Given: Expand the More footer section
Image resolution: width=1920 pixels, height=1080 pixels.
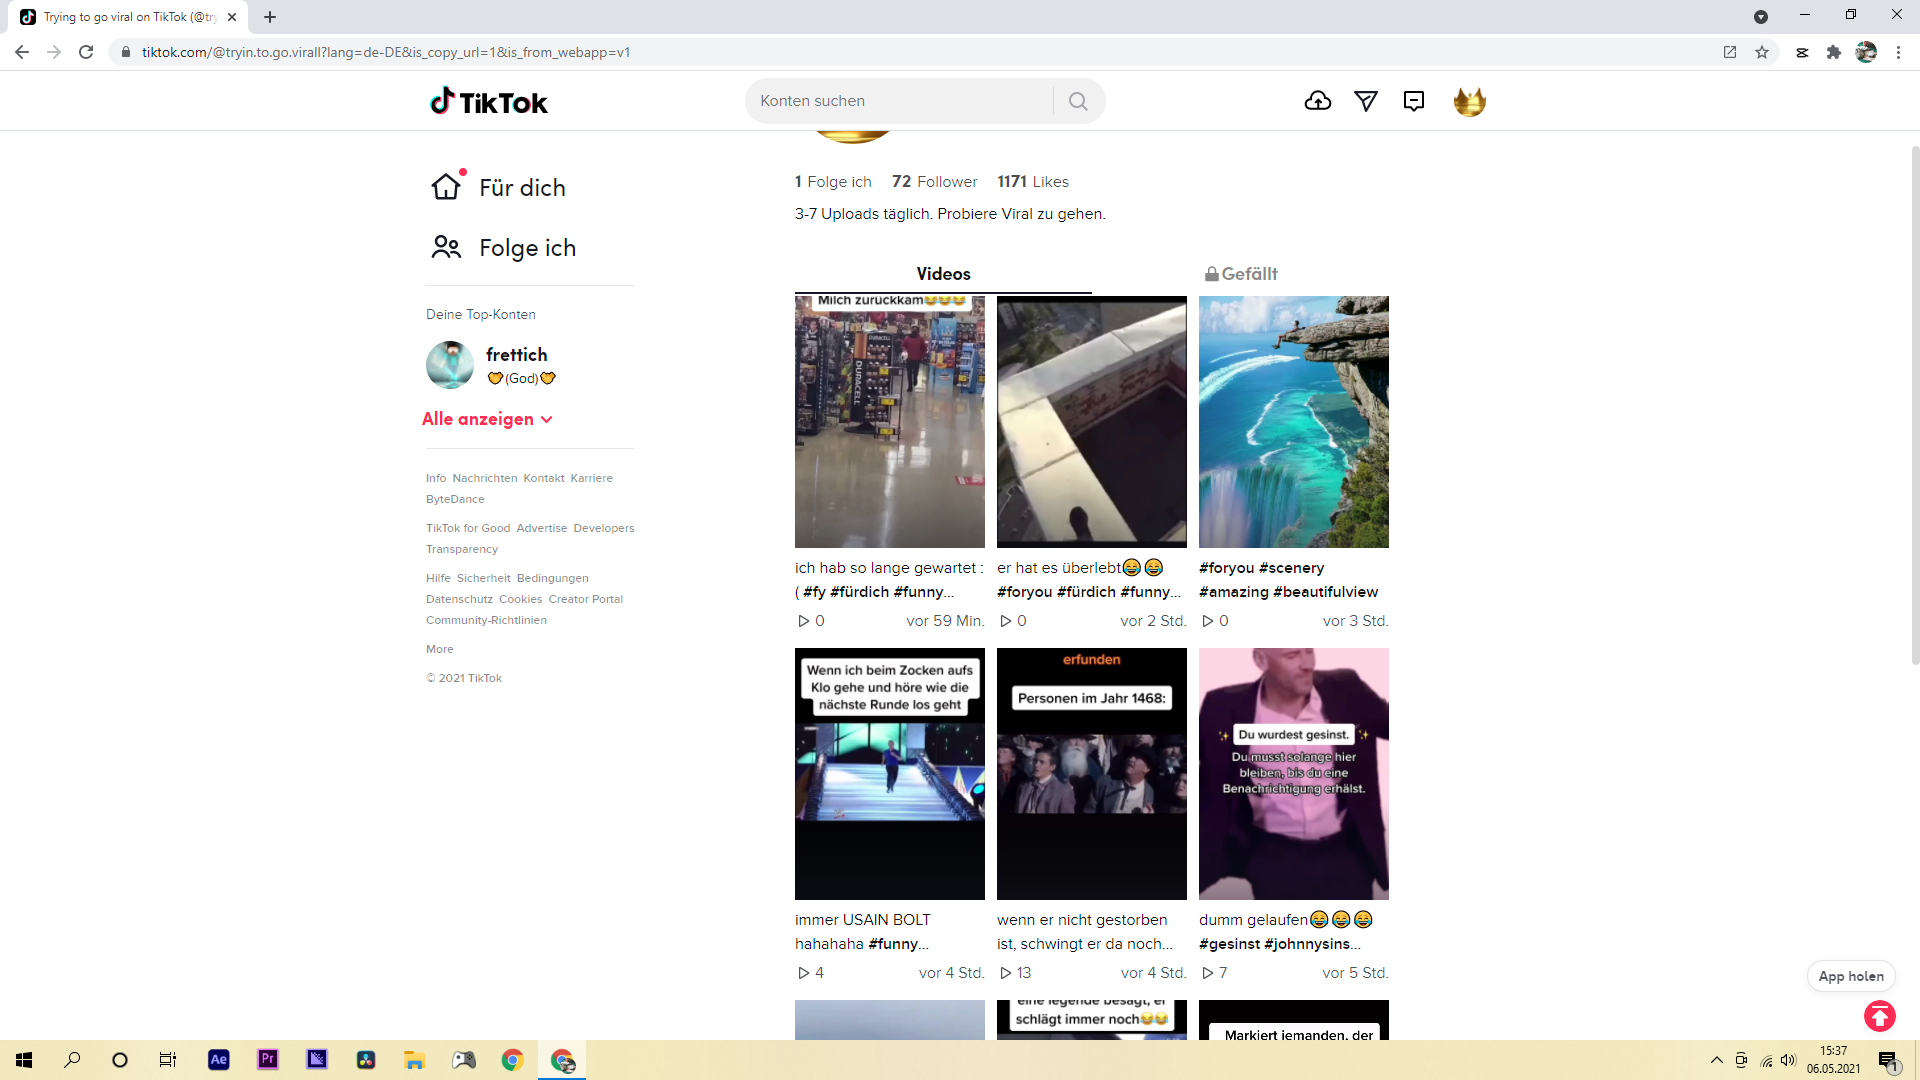Looking at the screenshot, I should [439, 649].
